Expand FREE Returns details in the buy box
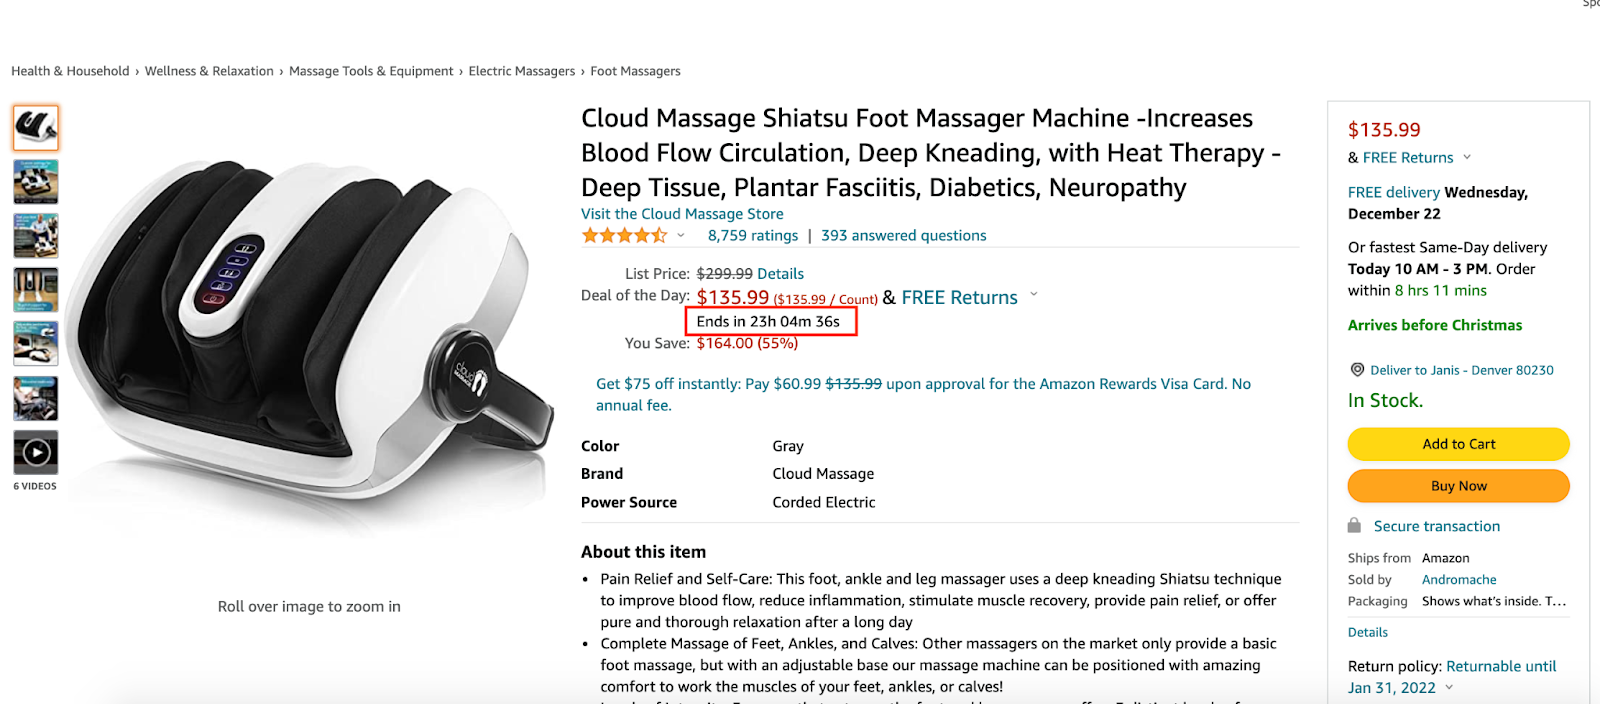Image resolution: width=1600 pixels, height=704 pixels. click(1466, 157)
